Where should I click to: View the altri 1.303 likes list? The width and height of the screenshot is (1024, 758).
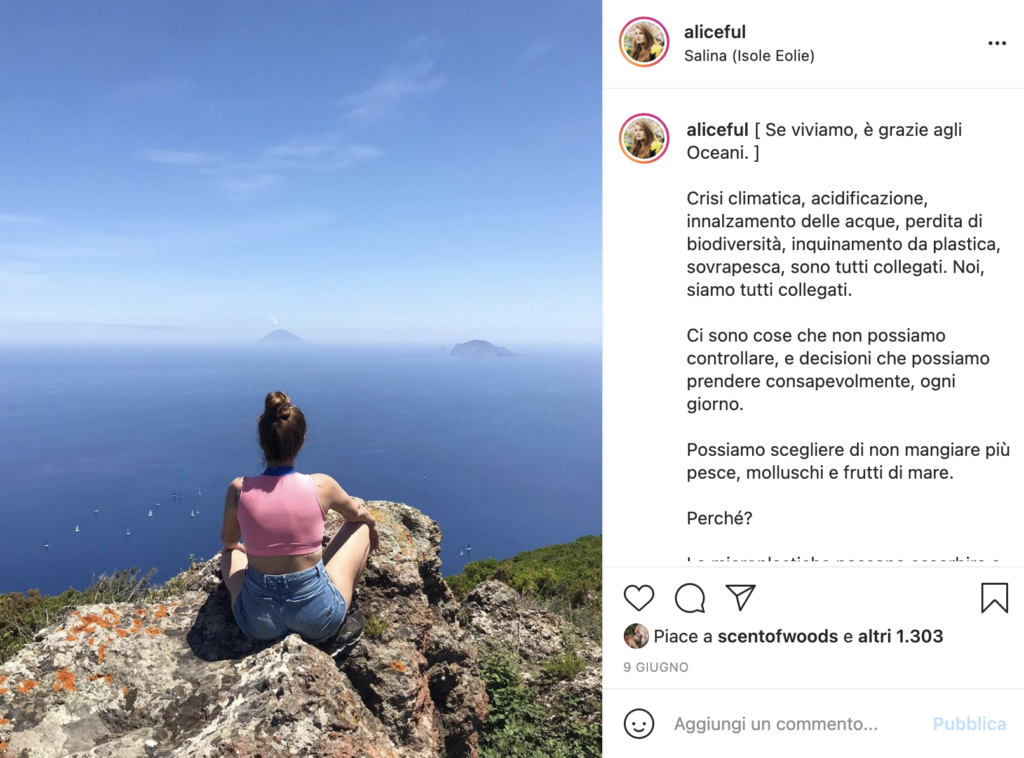[x=900, y=637]
